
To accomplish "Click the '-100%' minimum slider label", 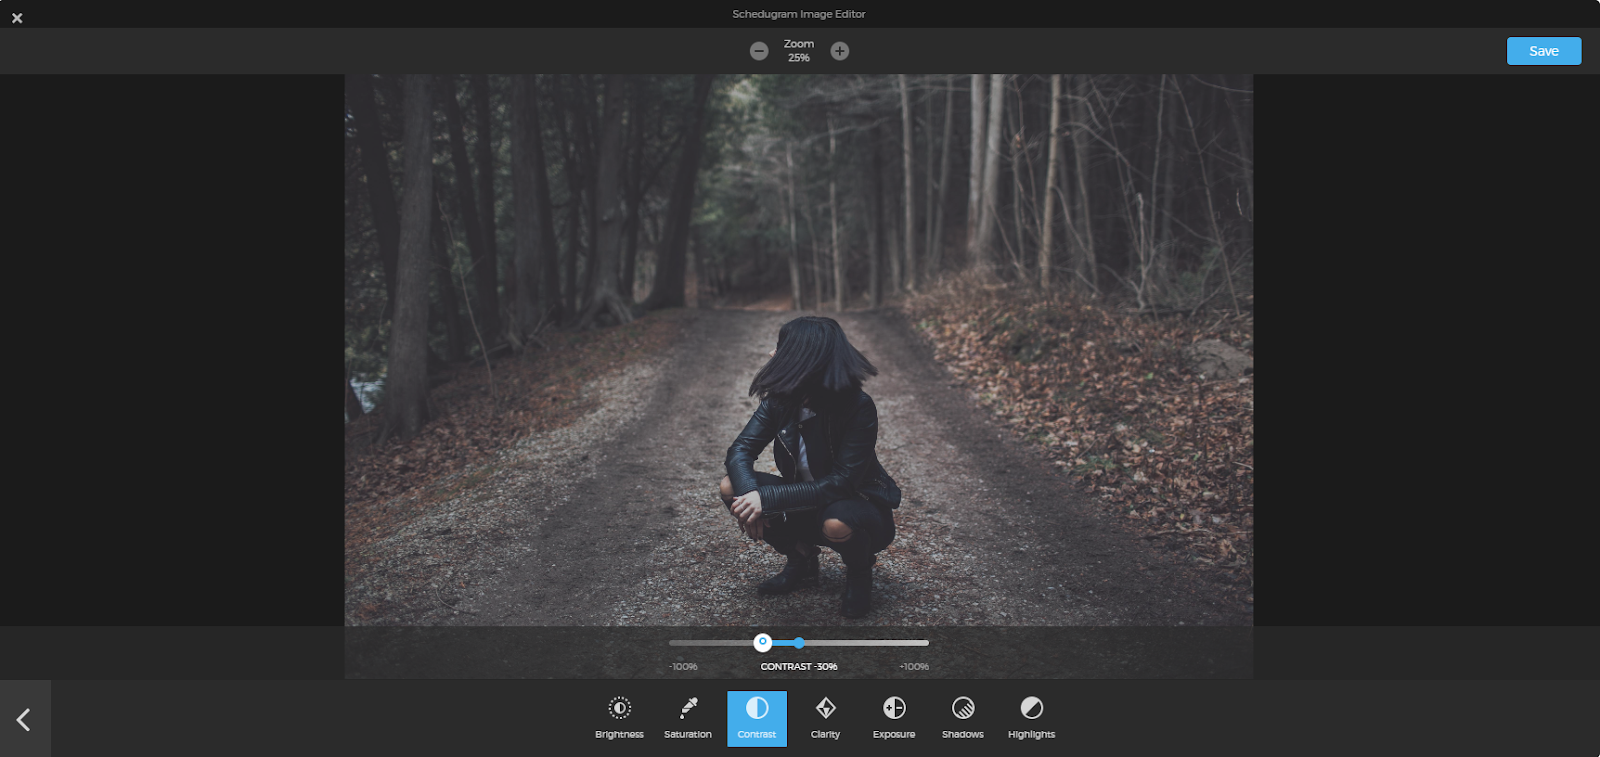I will [684, 667].
